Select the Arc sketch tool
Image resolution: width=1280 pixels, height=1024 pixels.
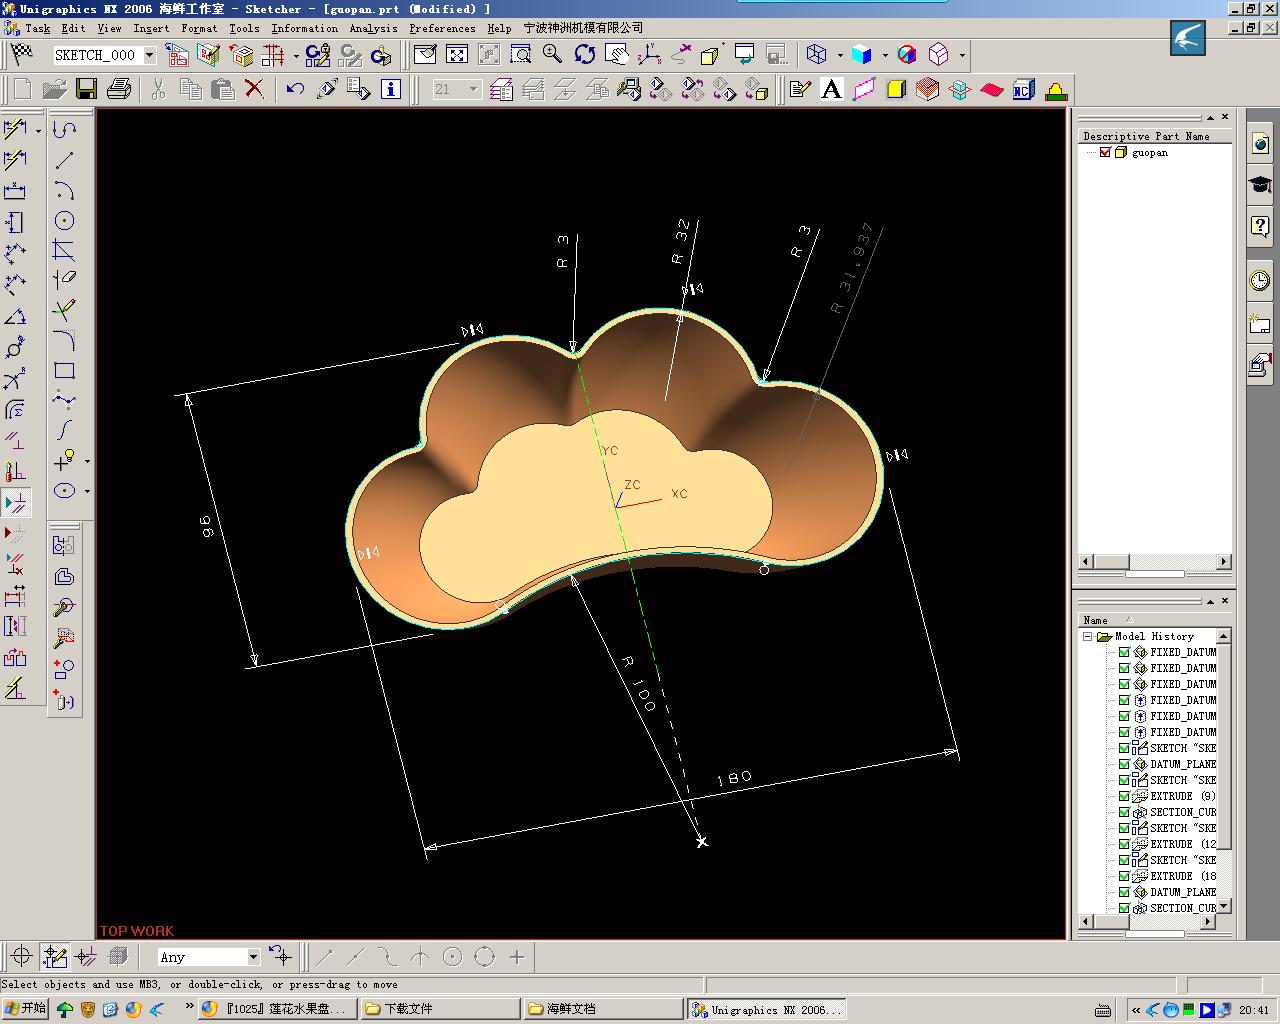pyautogui.click(x=65, y=190)
